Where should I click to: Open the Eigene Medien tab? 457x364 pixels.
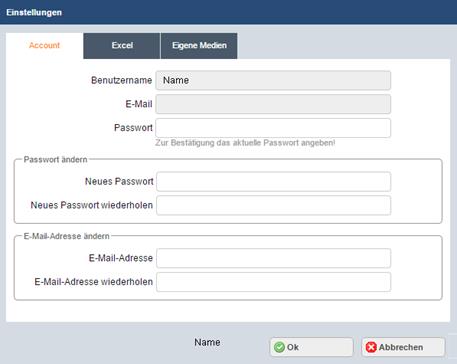pos(199,46)
